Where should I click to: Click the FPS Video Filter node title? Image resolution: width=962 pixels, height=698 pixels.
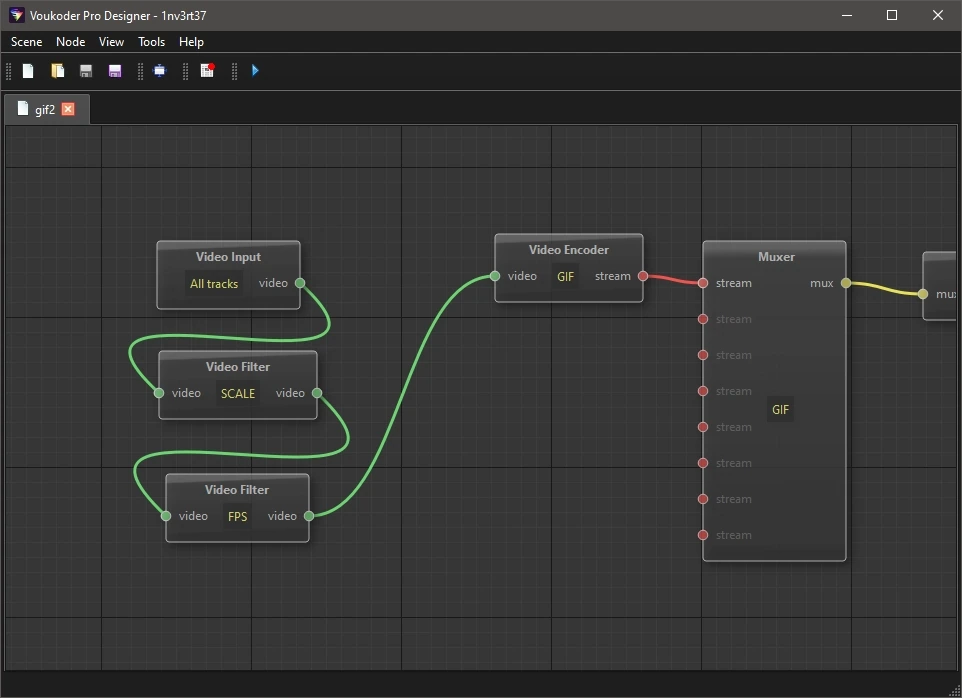tap(237, 489)
